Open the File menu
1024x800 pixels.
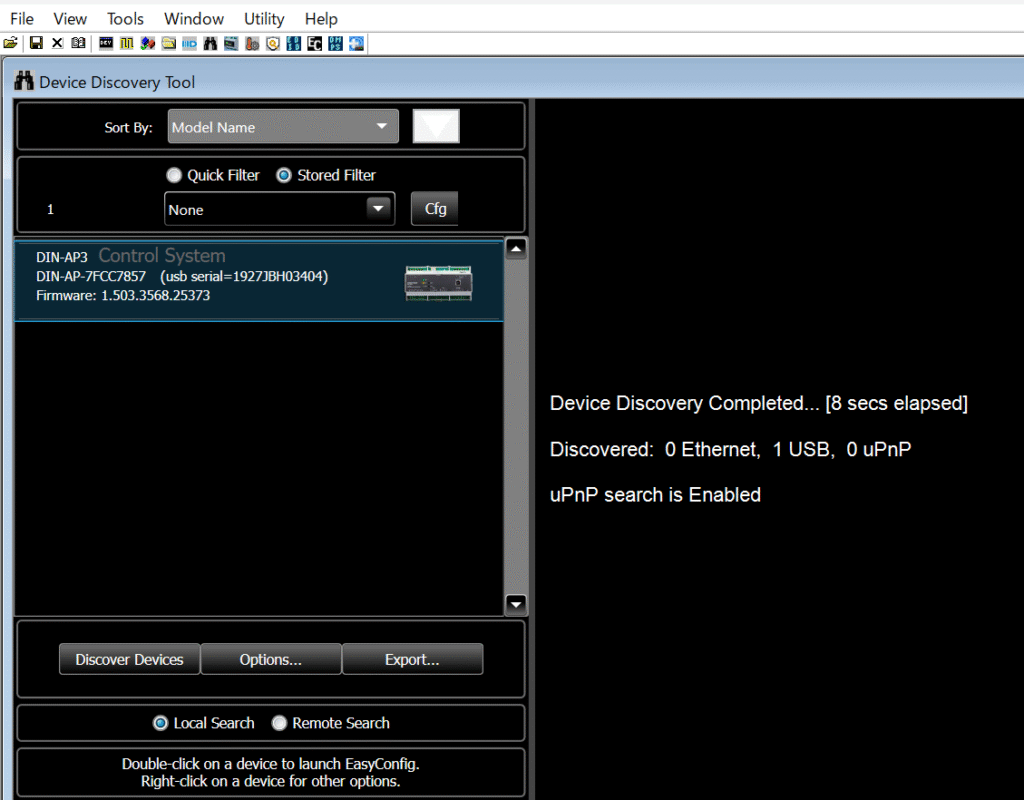22,19
